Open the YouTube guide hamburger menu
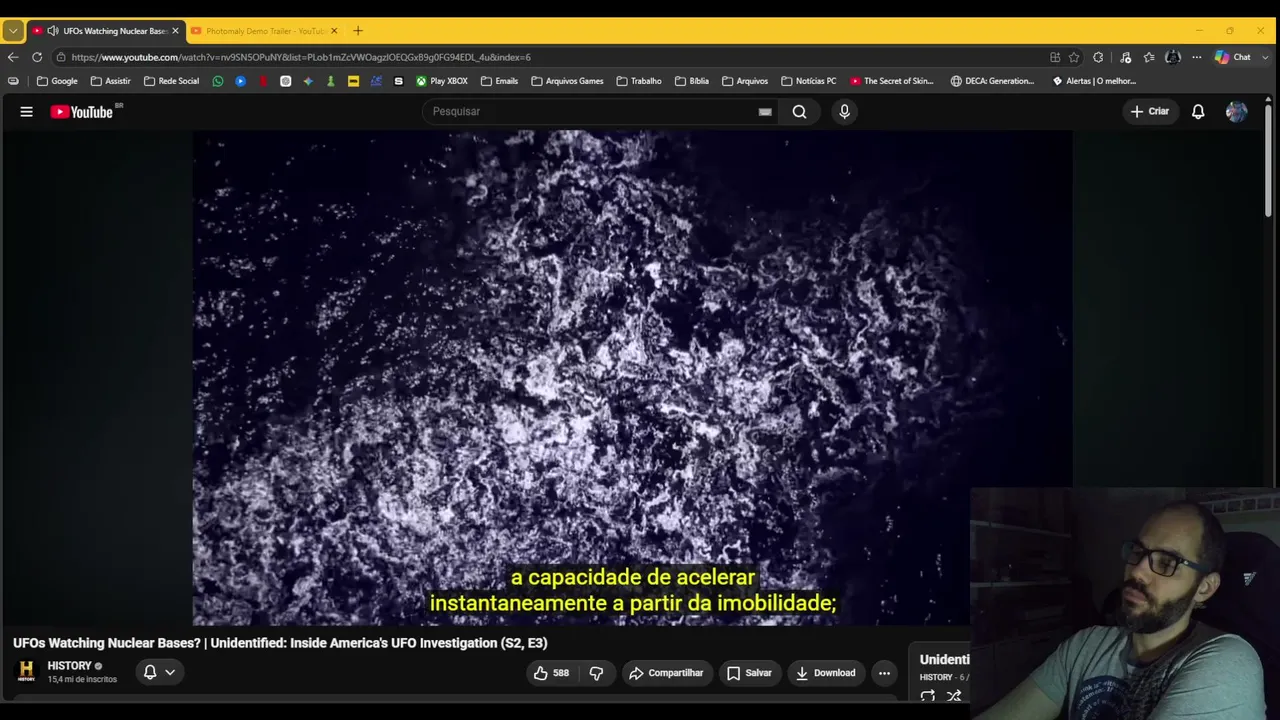This screenshot has height=720, width=1280. (27, 112)
